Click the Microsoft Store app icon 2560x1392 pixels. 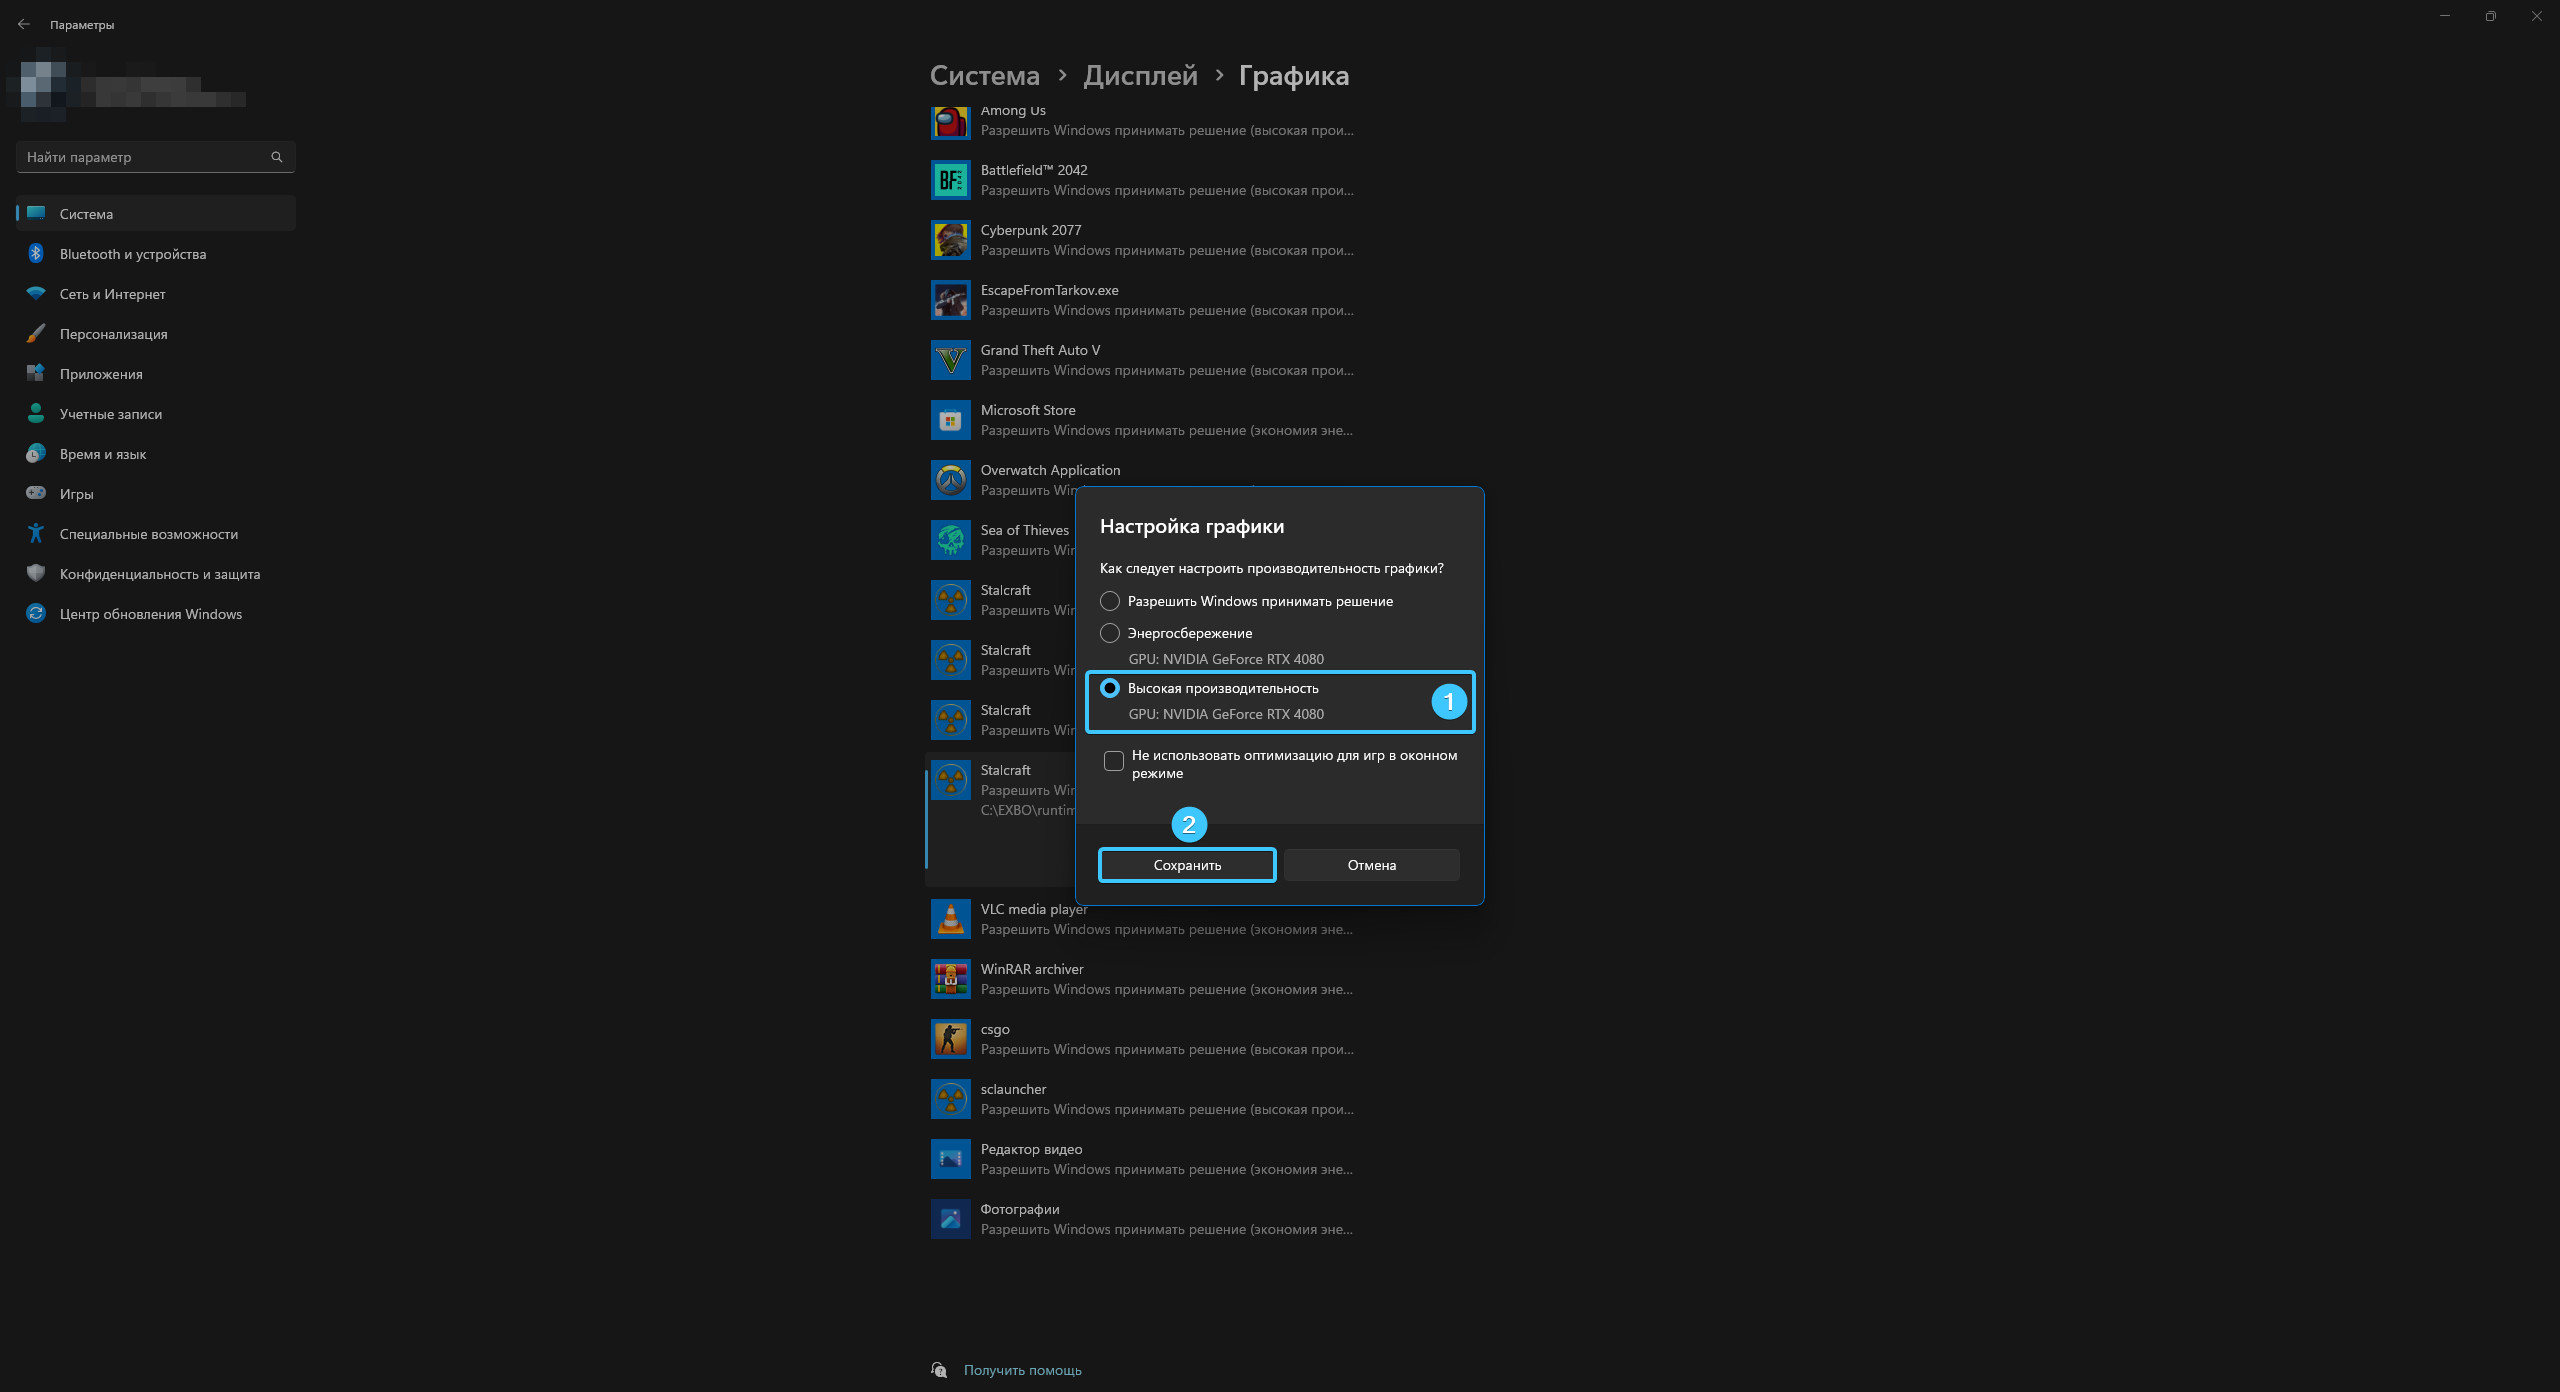950,421
